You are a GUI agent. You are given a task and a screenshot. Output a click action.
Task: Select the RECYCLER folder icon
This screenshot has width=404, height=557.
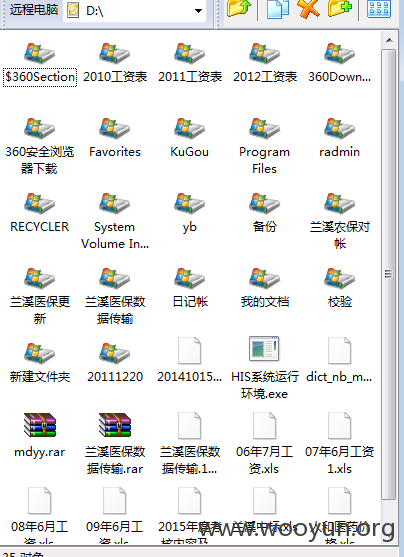(x=39, y=204)
